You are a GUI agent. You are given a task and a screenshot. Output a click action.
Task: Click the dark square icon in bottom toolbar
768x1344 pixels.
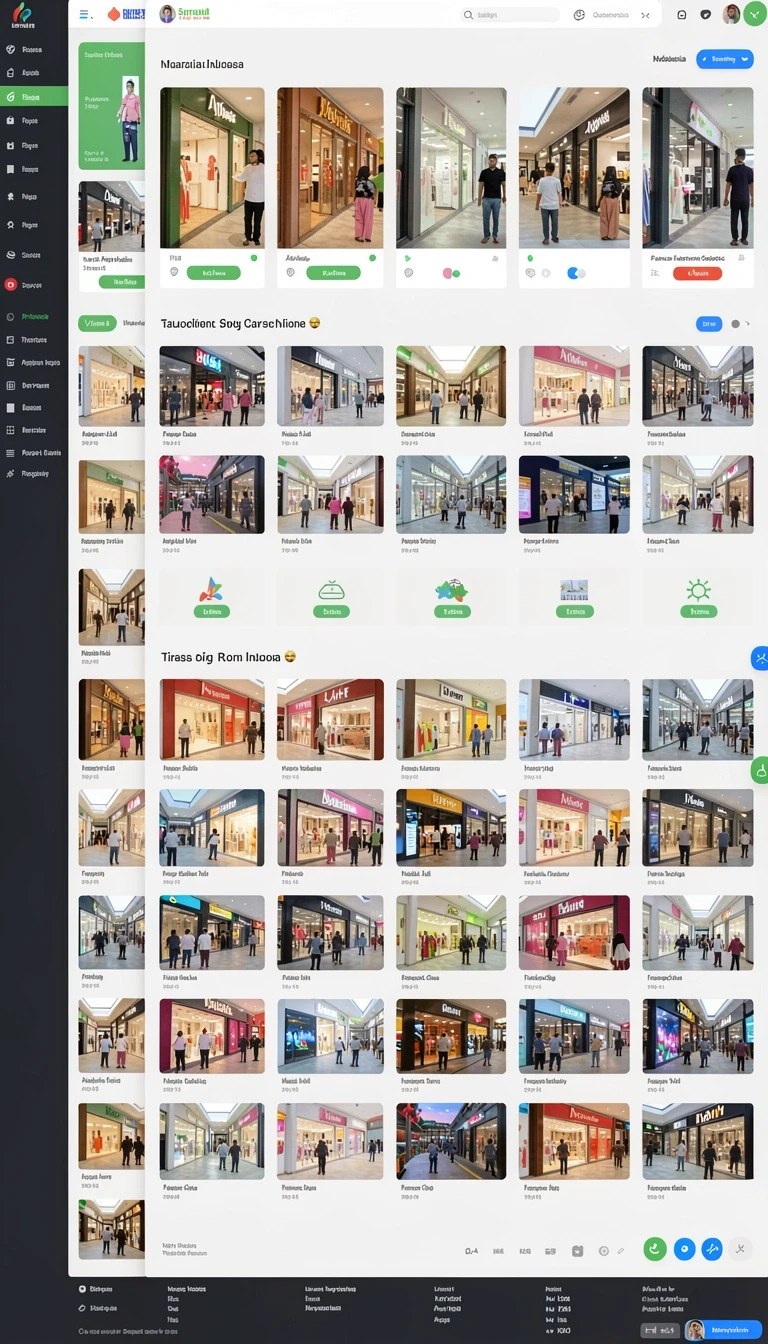pos(577,1251)
